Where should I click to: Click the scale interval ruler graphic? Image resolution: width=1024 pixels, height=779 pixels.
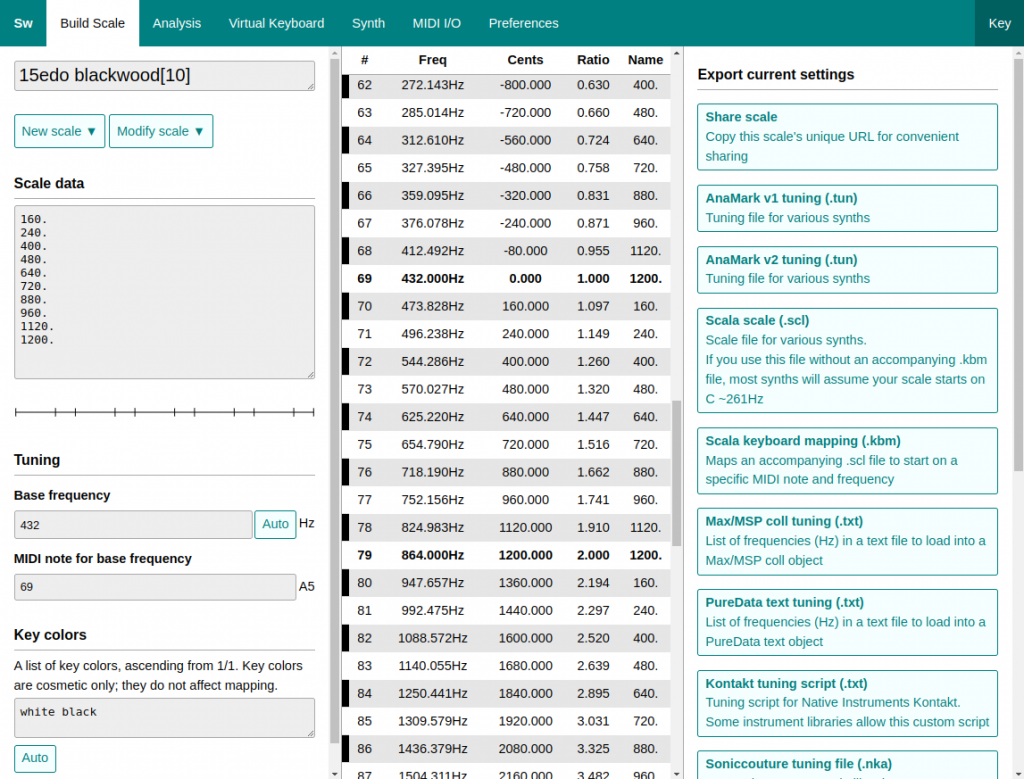tap(165, 412)
